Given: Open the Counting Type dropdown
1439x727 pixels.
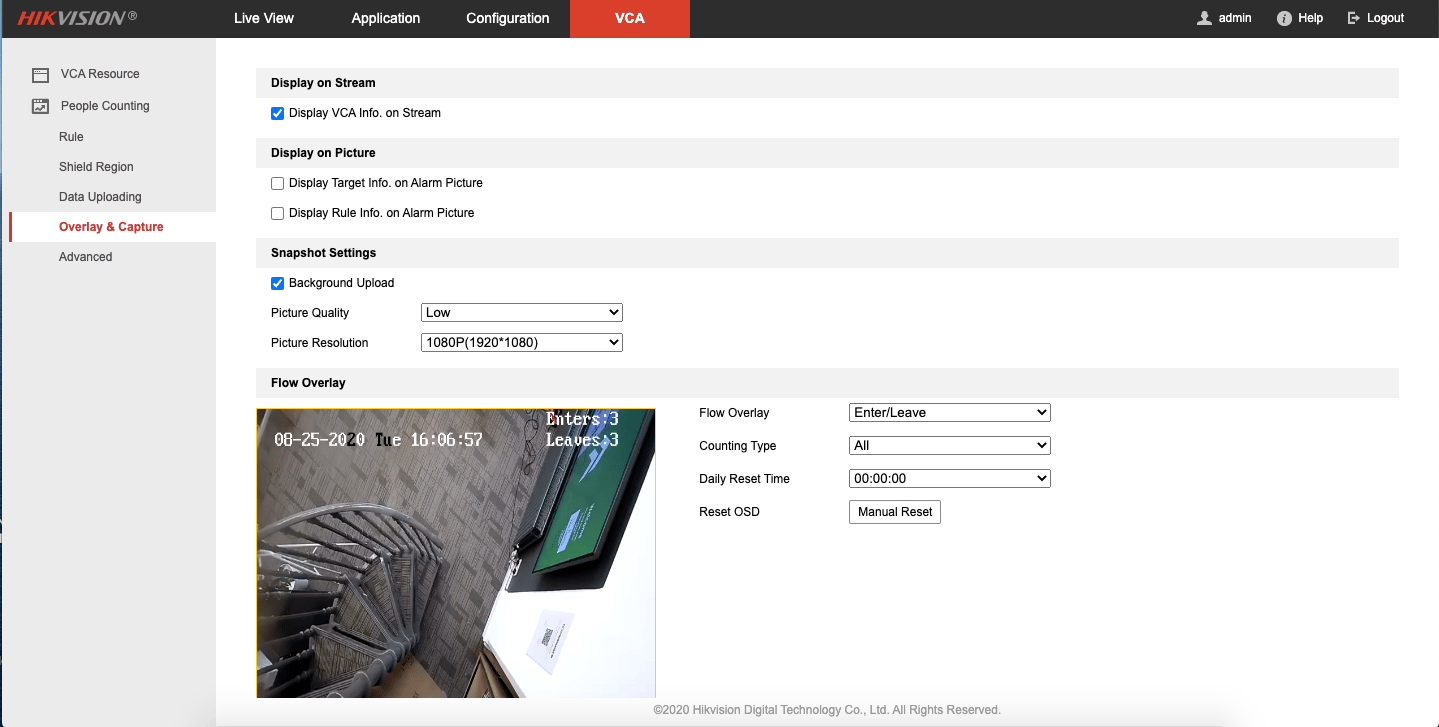Looking at the screenshot, I should 950,445.
